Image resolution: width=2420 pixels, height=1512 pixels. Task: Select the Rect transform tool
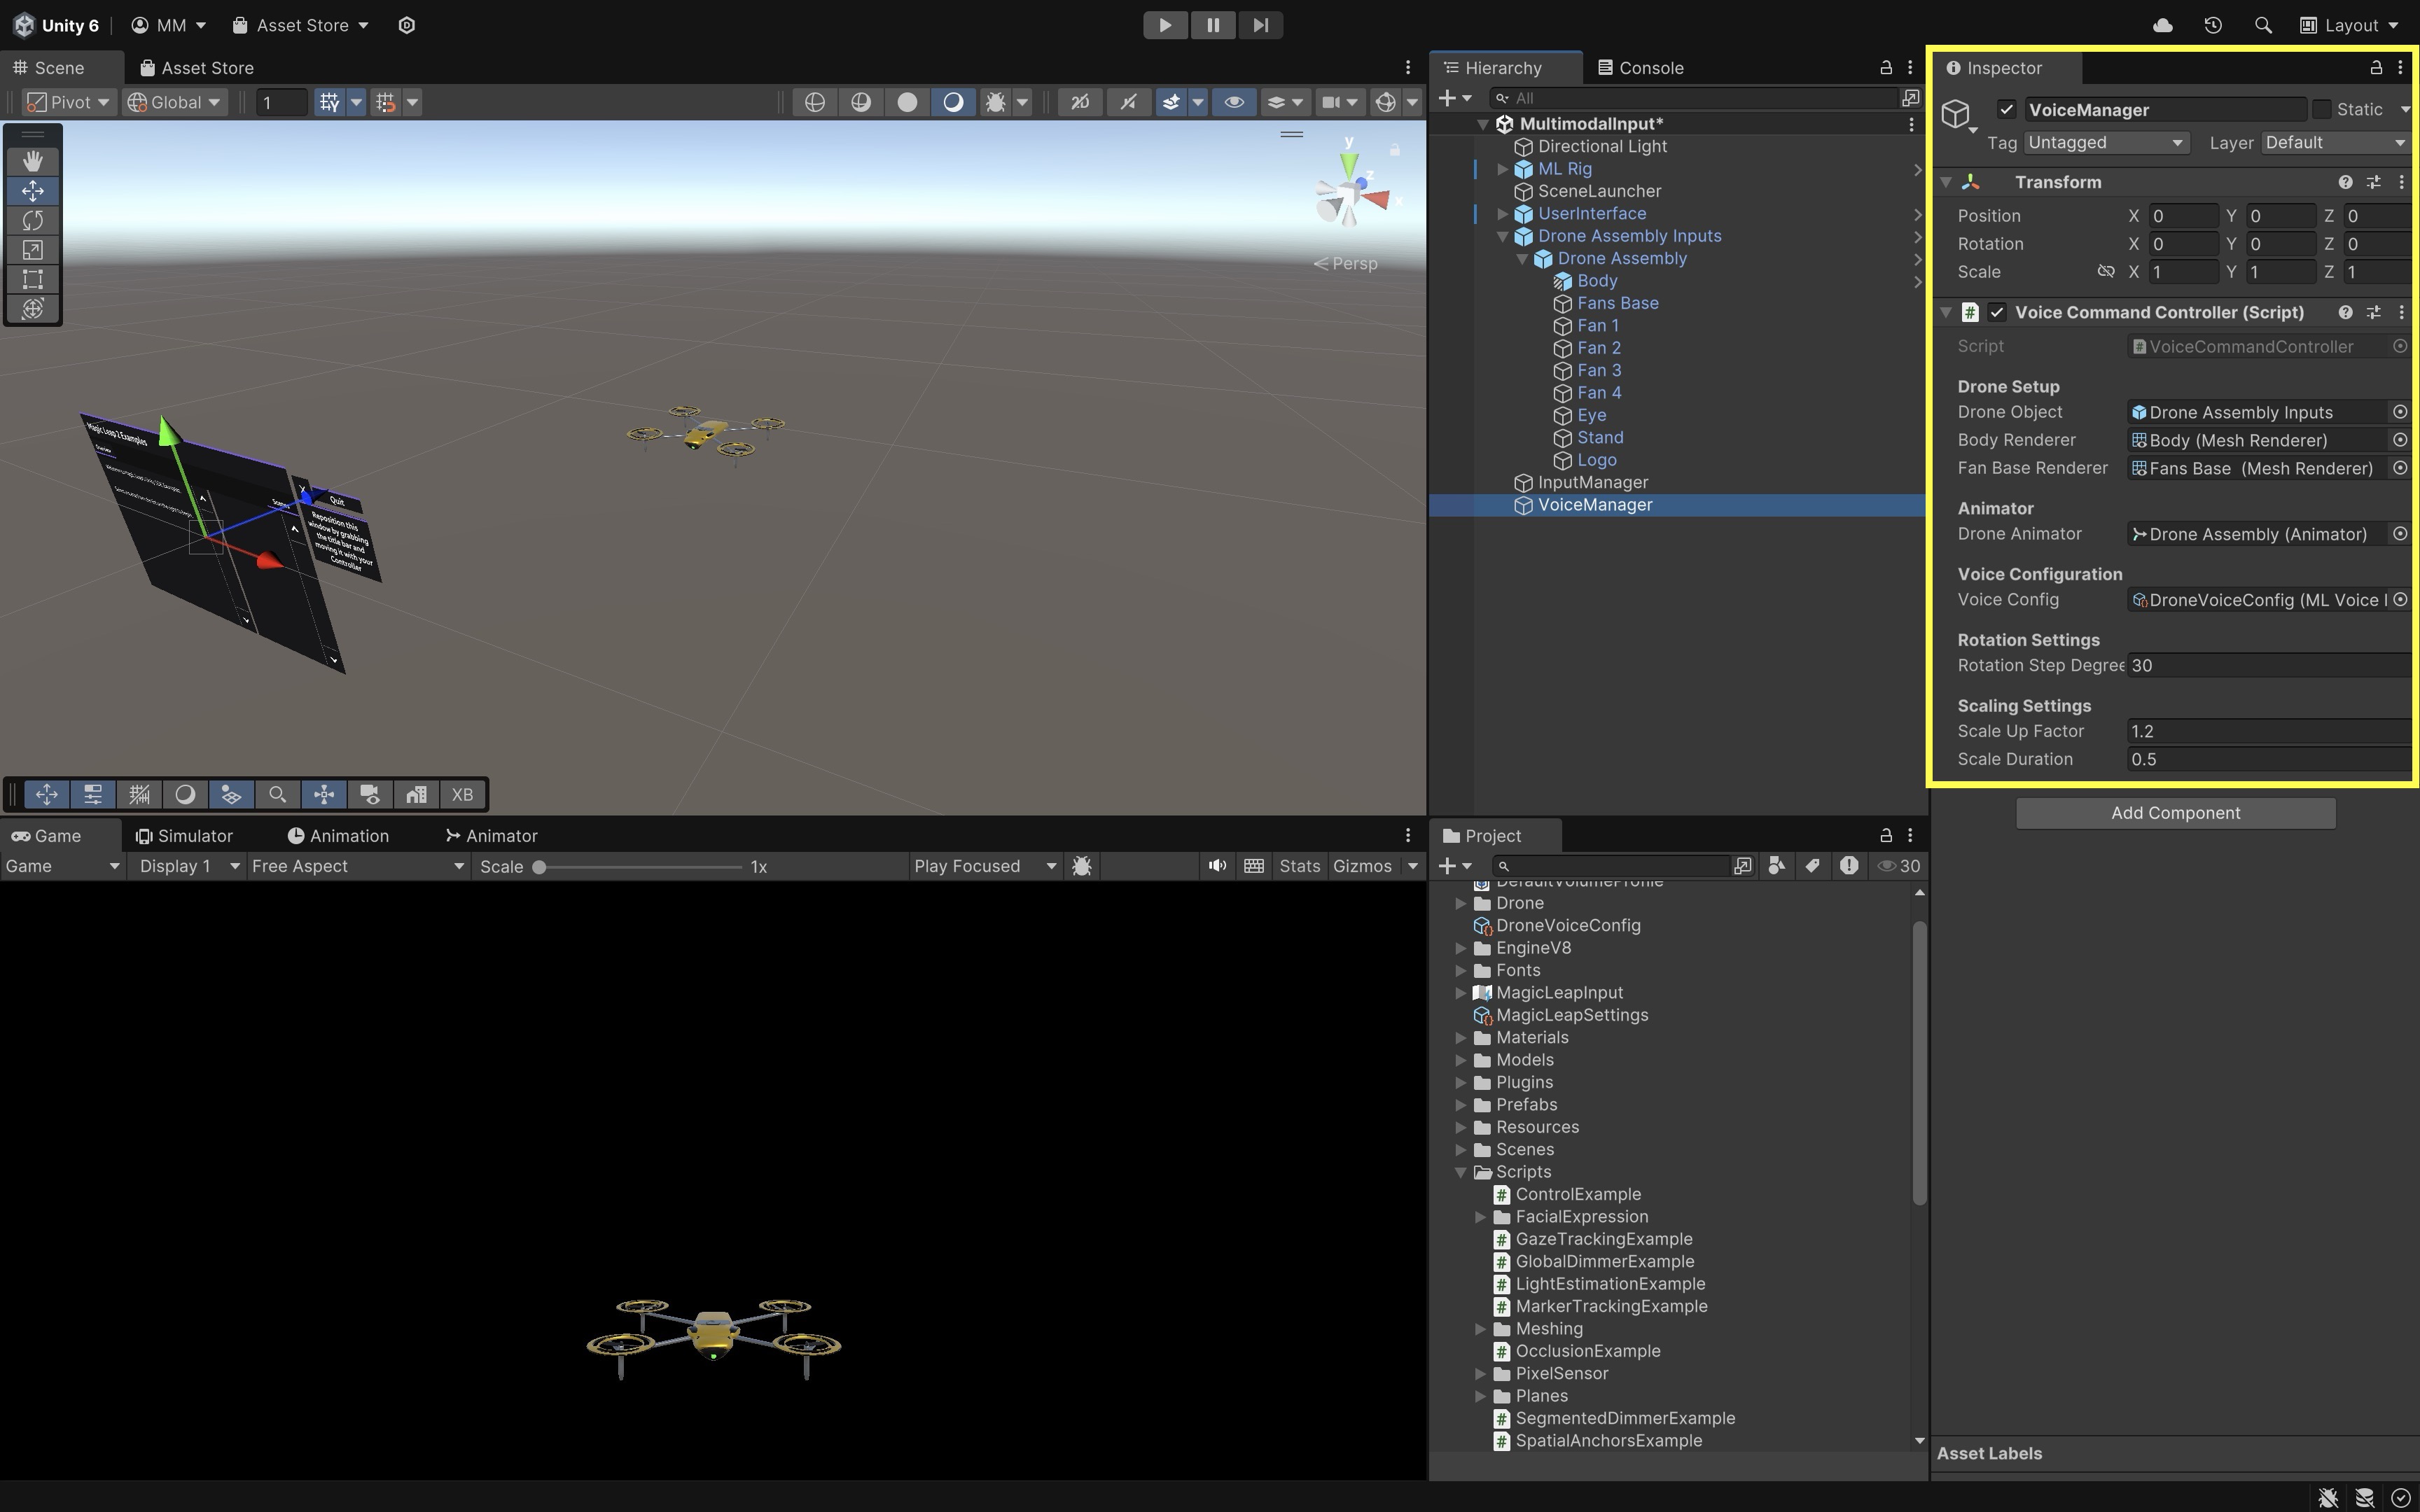32,279
